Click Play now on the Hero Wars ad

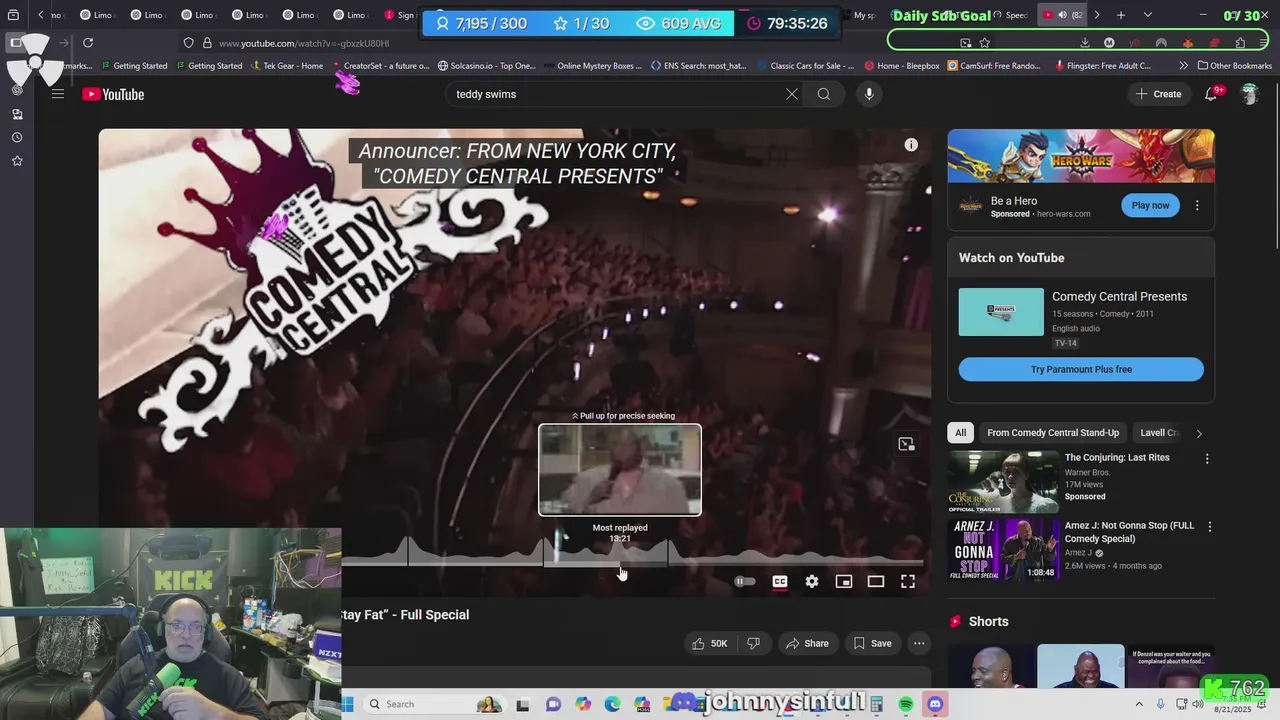pyautogui.click(x=1150, y=205)
